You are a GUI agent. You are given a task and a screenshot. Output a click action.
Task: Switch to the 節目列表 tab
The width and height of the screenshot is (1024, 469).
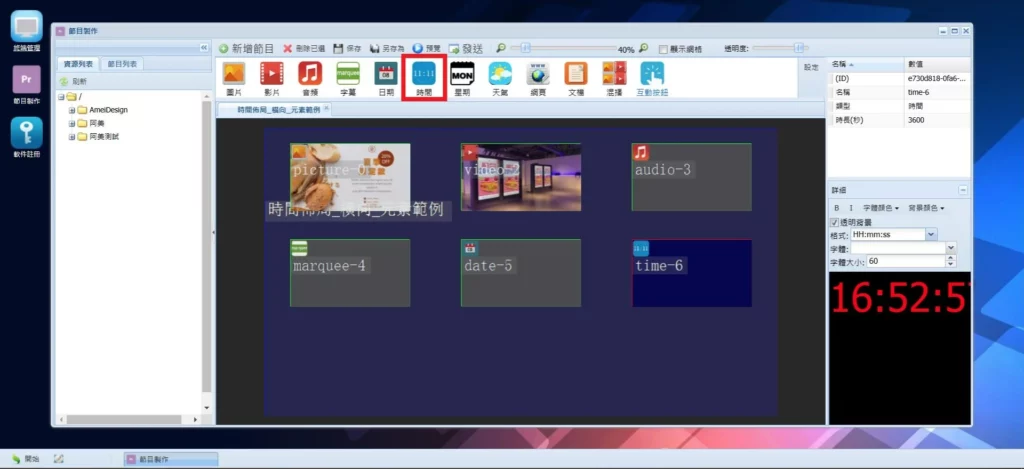point(124,64)
